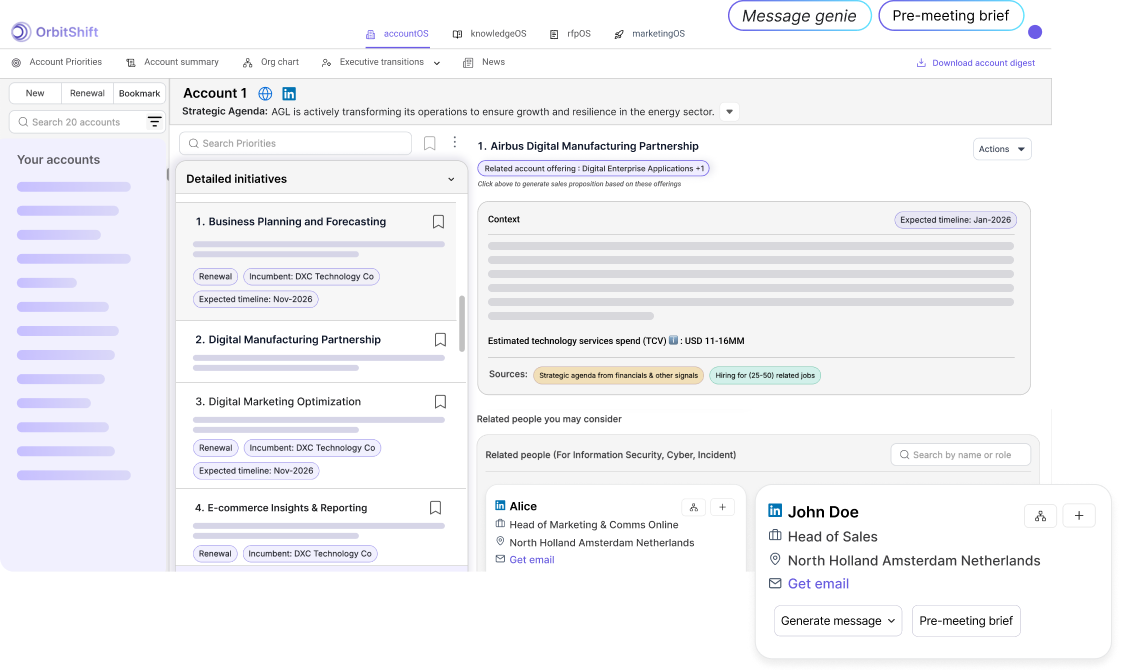Select the Renewal accounts filter
Viewport: 1122px width, 670px height.
pyautogui.click(x=87, y=93)
